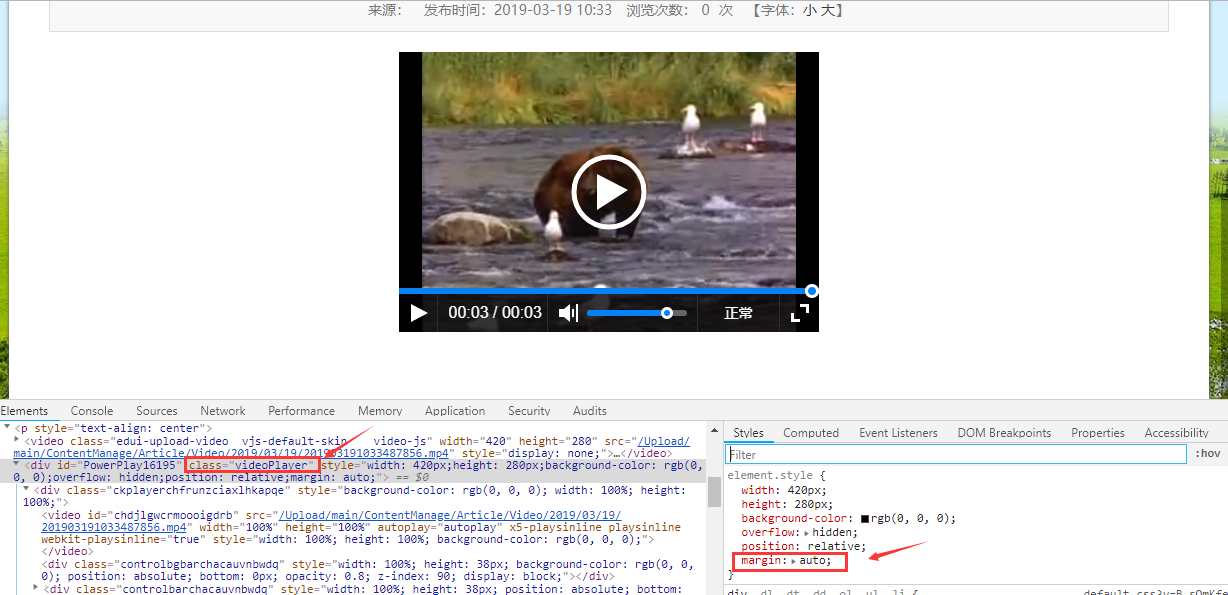Expand the edui-upload-video element node

click(17, 440)
